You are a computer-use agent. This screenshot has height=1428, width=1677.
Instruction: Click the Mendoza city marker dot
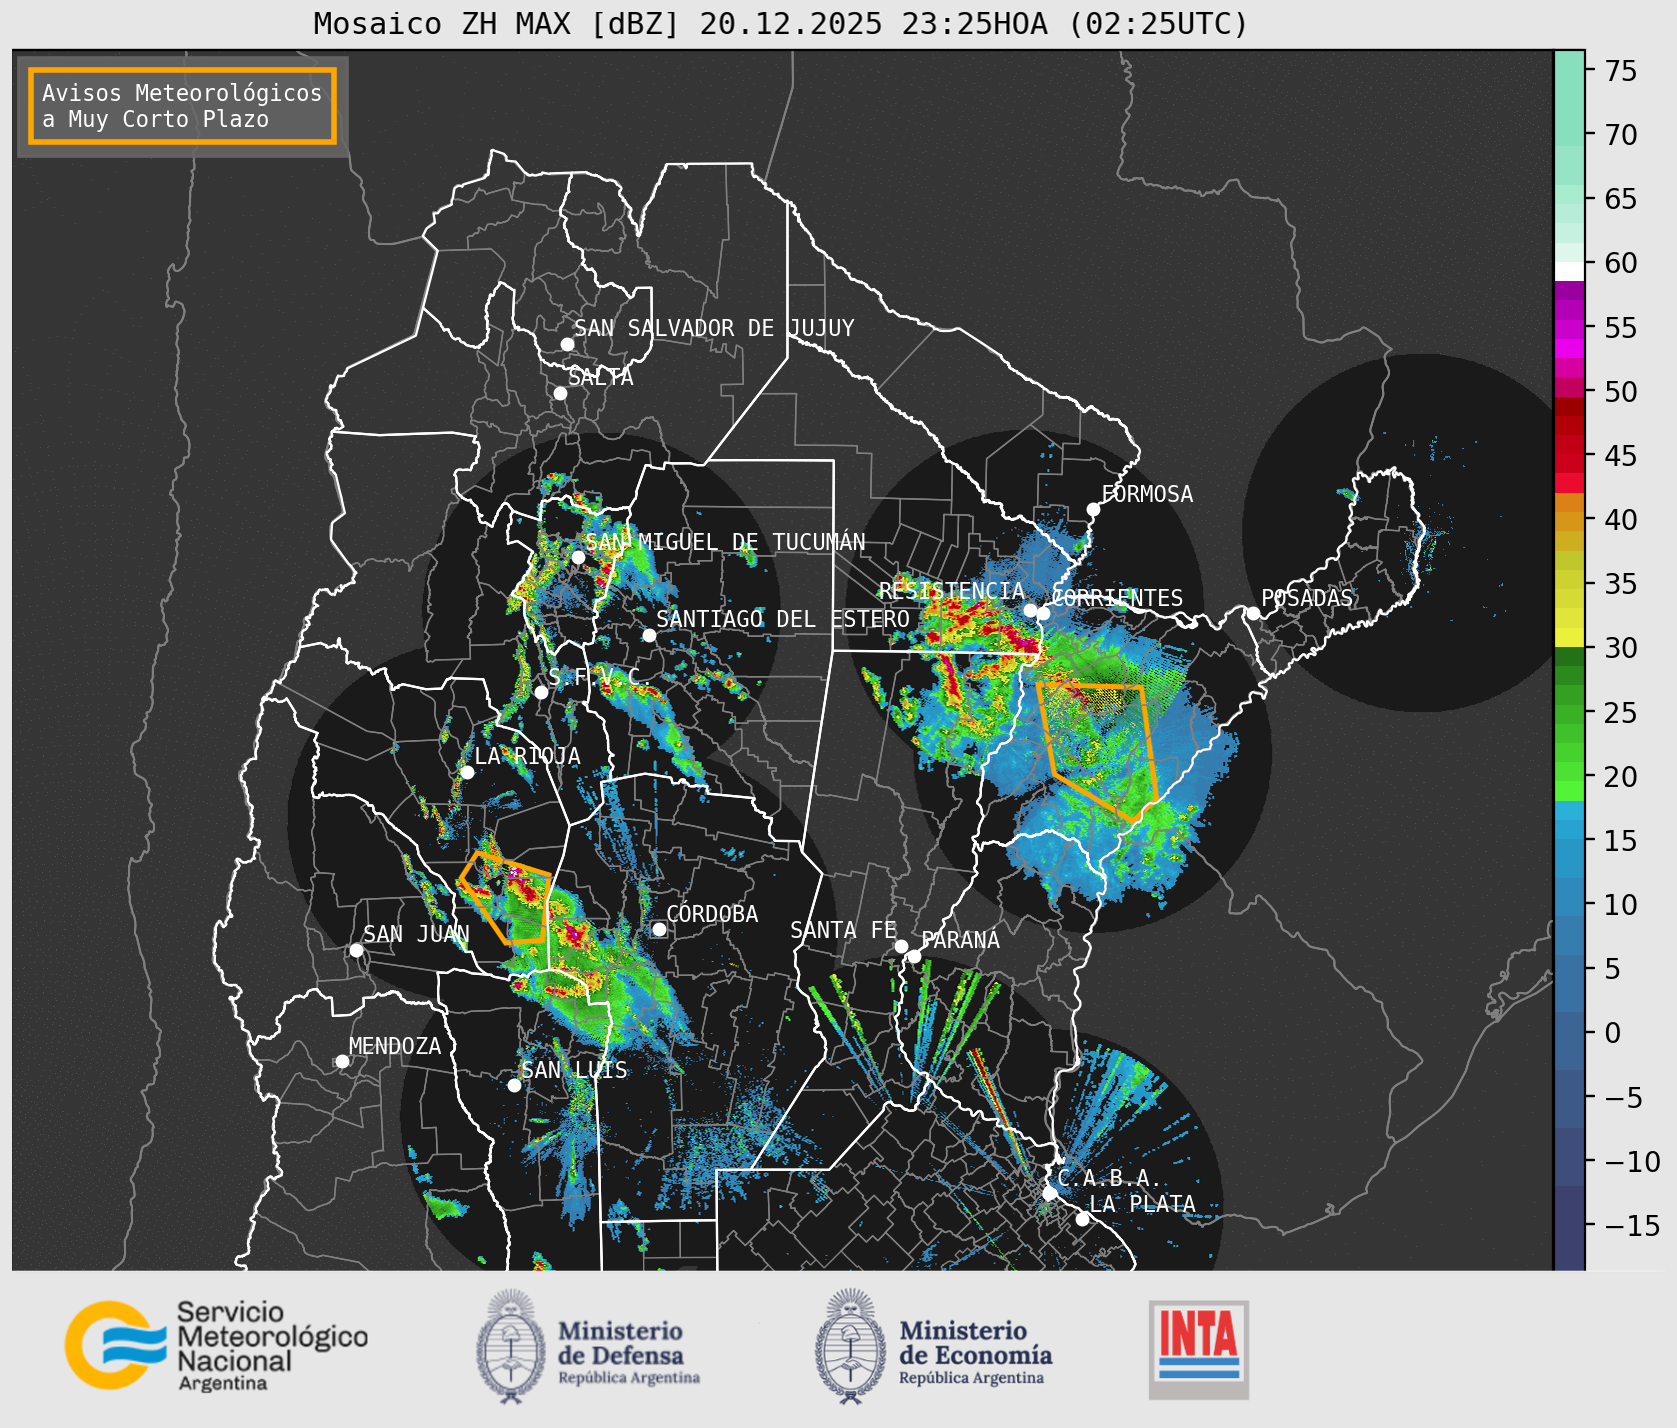point(342,1061)
